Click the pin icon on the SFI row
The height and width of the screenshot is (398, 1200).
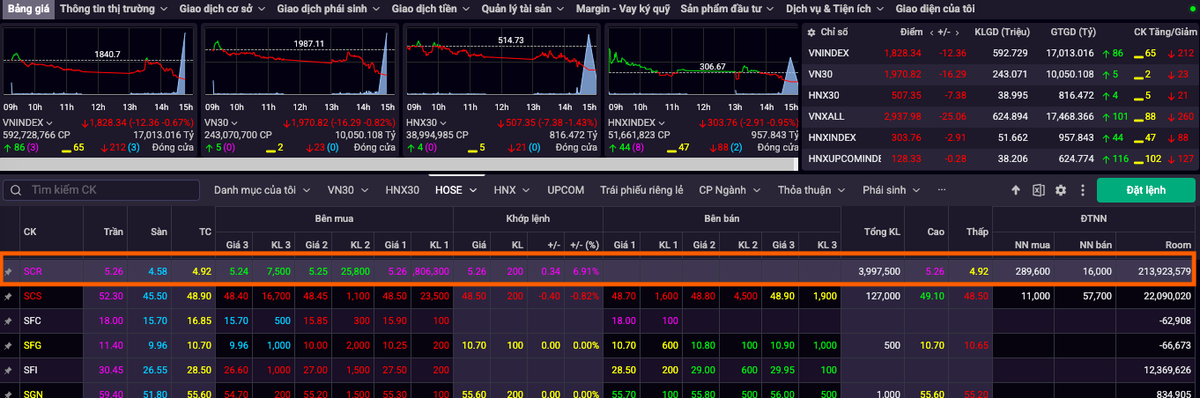tap(9, 370)
